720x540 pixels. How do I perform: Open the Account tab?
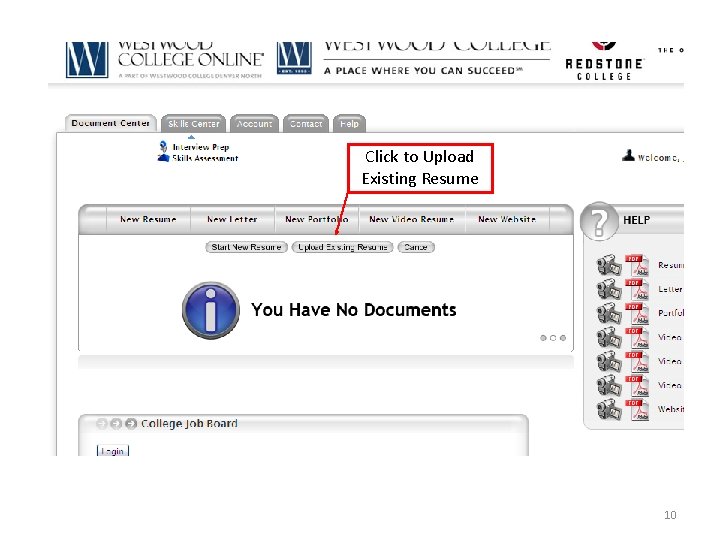254,124
